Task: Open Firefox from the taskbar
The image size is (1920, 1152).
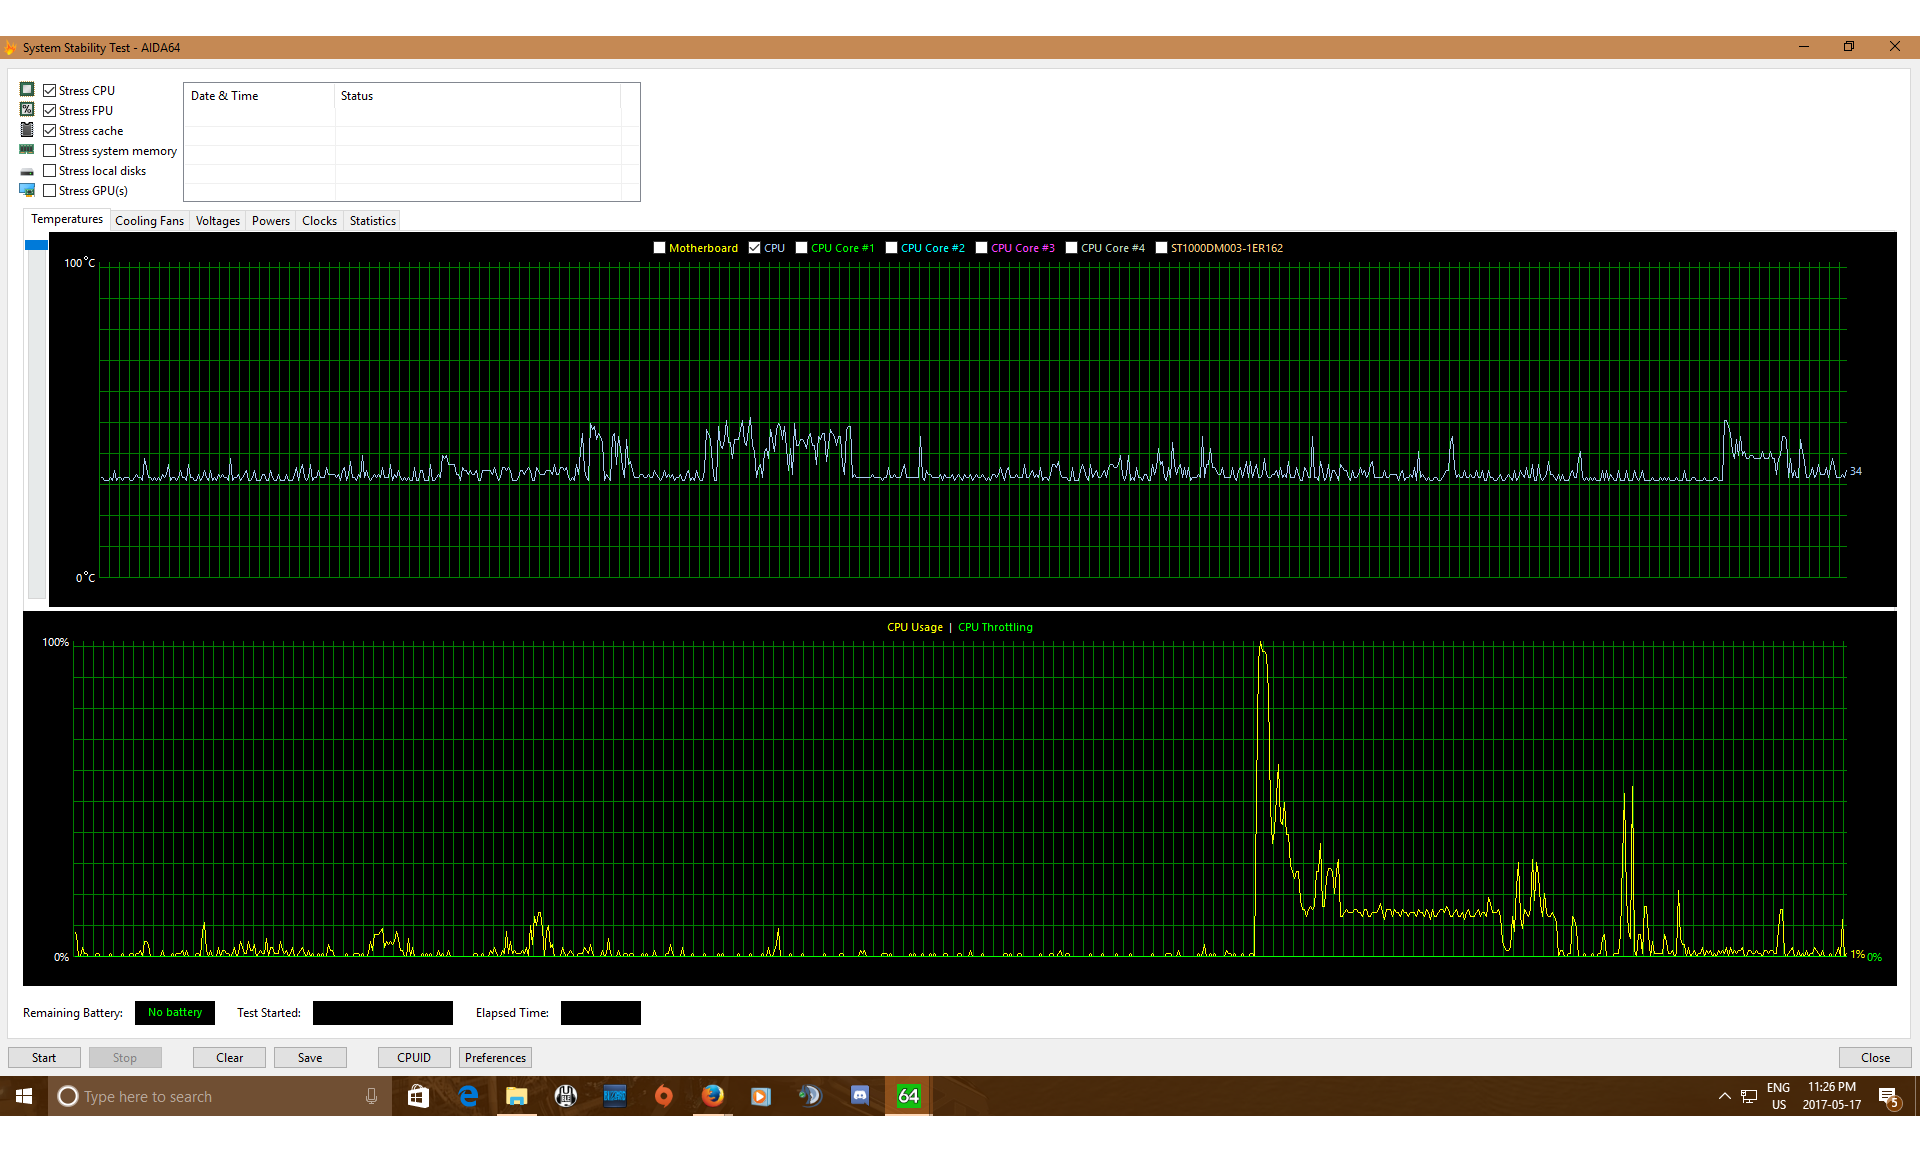Action: coord(712,1096)
